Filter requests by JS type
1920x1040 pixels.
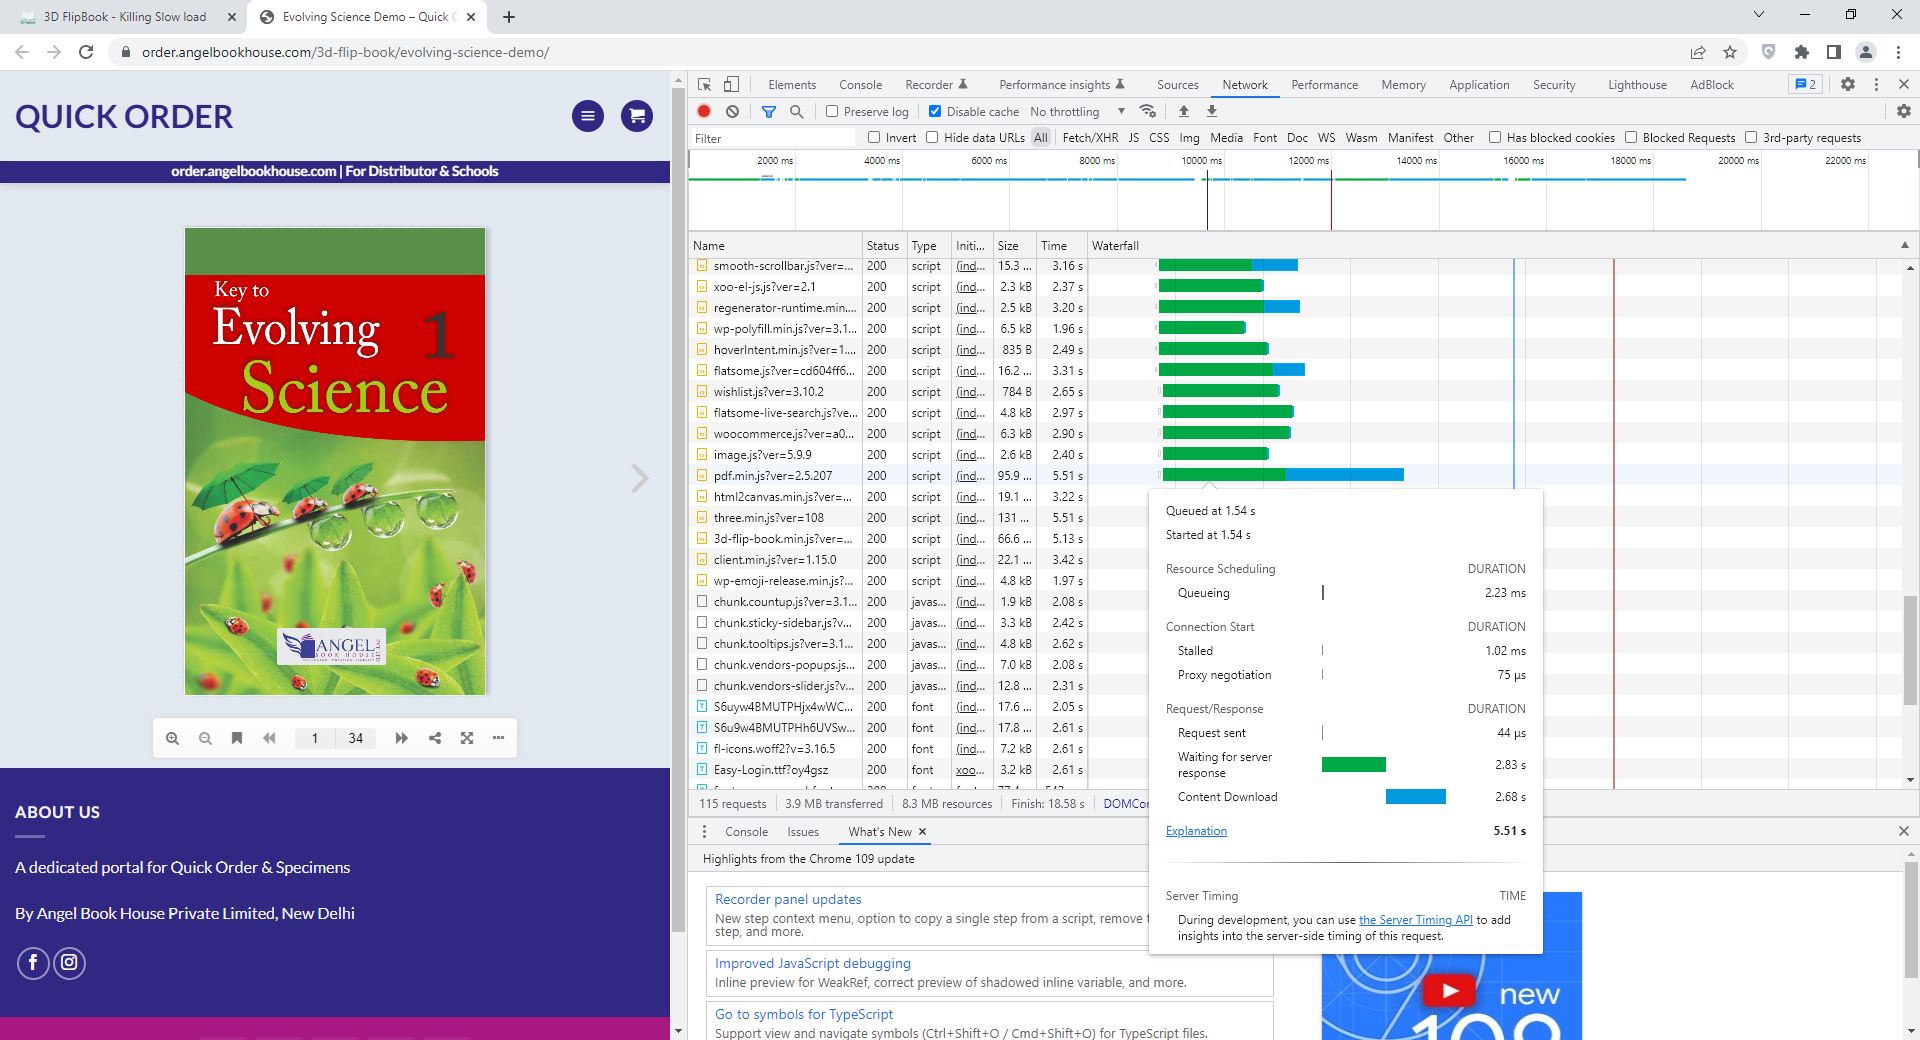pos(1133,138)
